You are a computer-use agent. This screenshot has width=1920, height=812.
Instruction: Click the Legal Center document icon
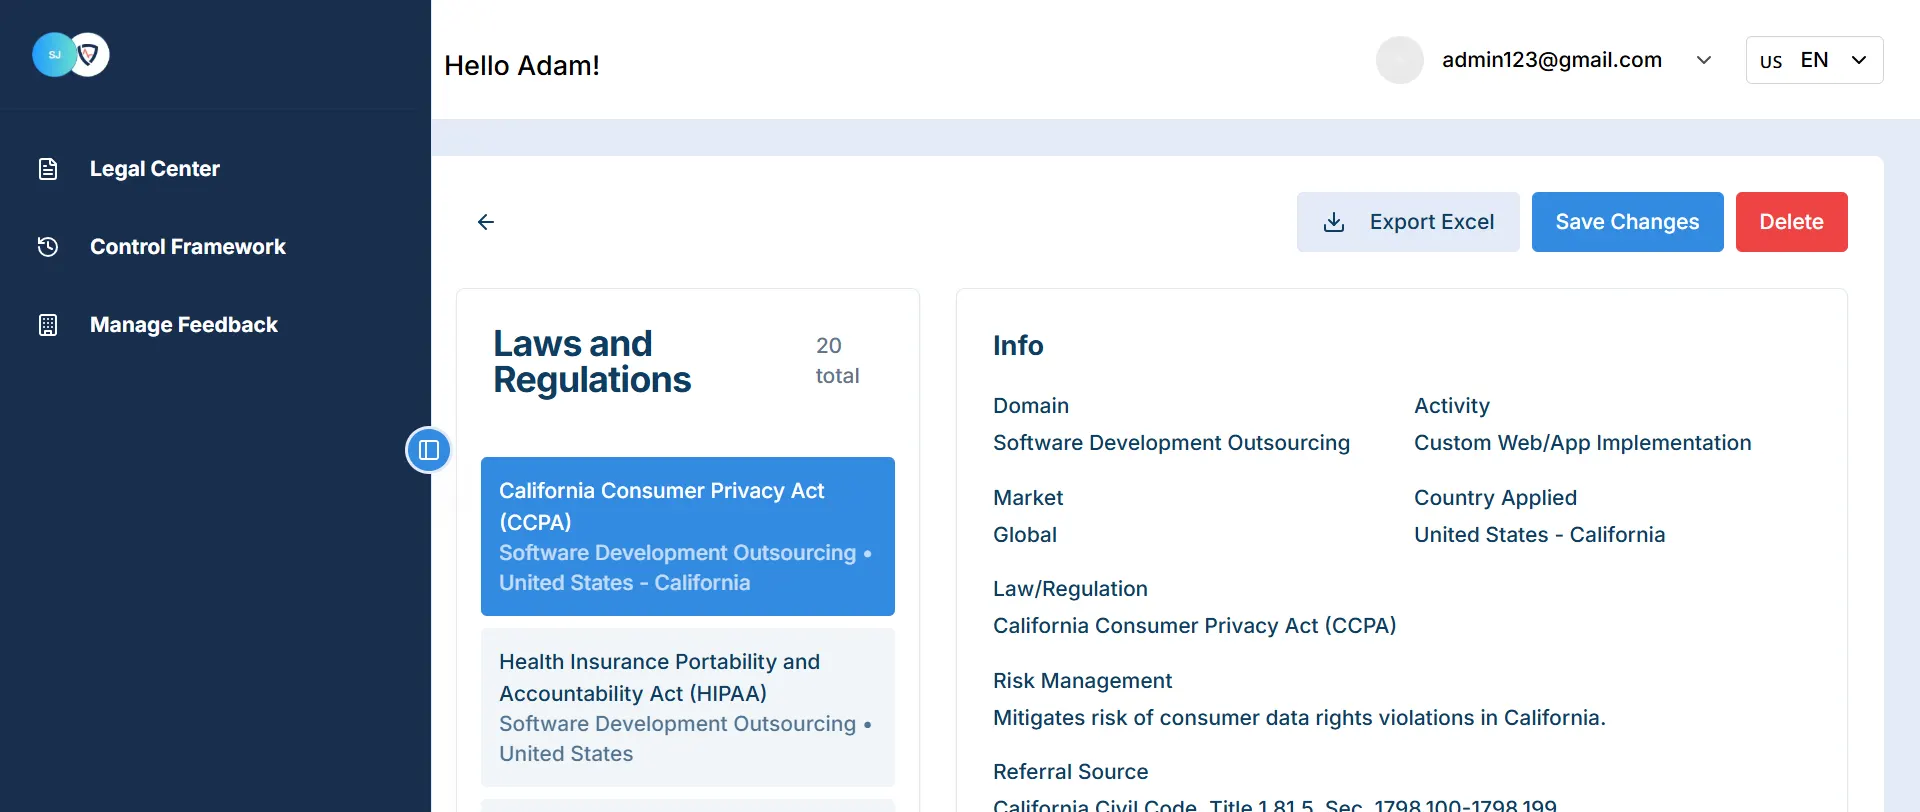point(48,169)
